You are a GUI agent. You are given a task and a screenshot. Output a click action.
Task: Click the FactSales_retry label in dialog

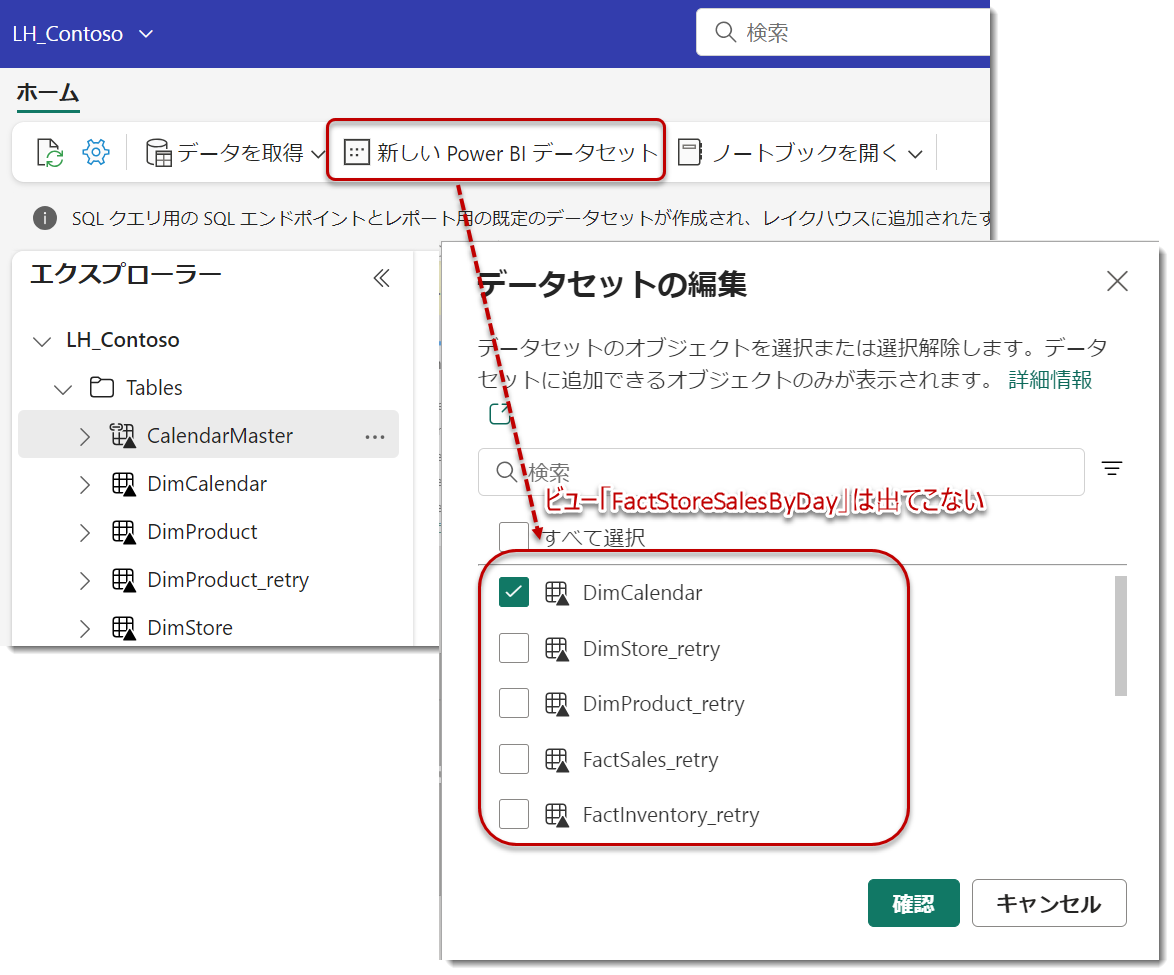[x=650, y=760]
